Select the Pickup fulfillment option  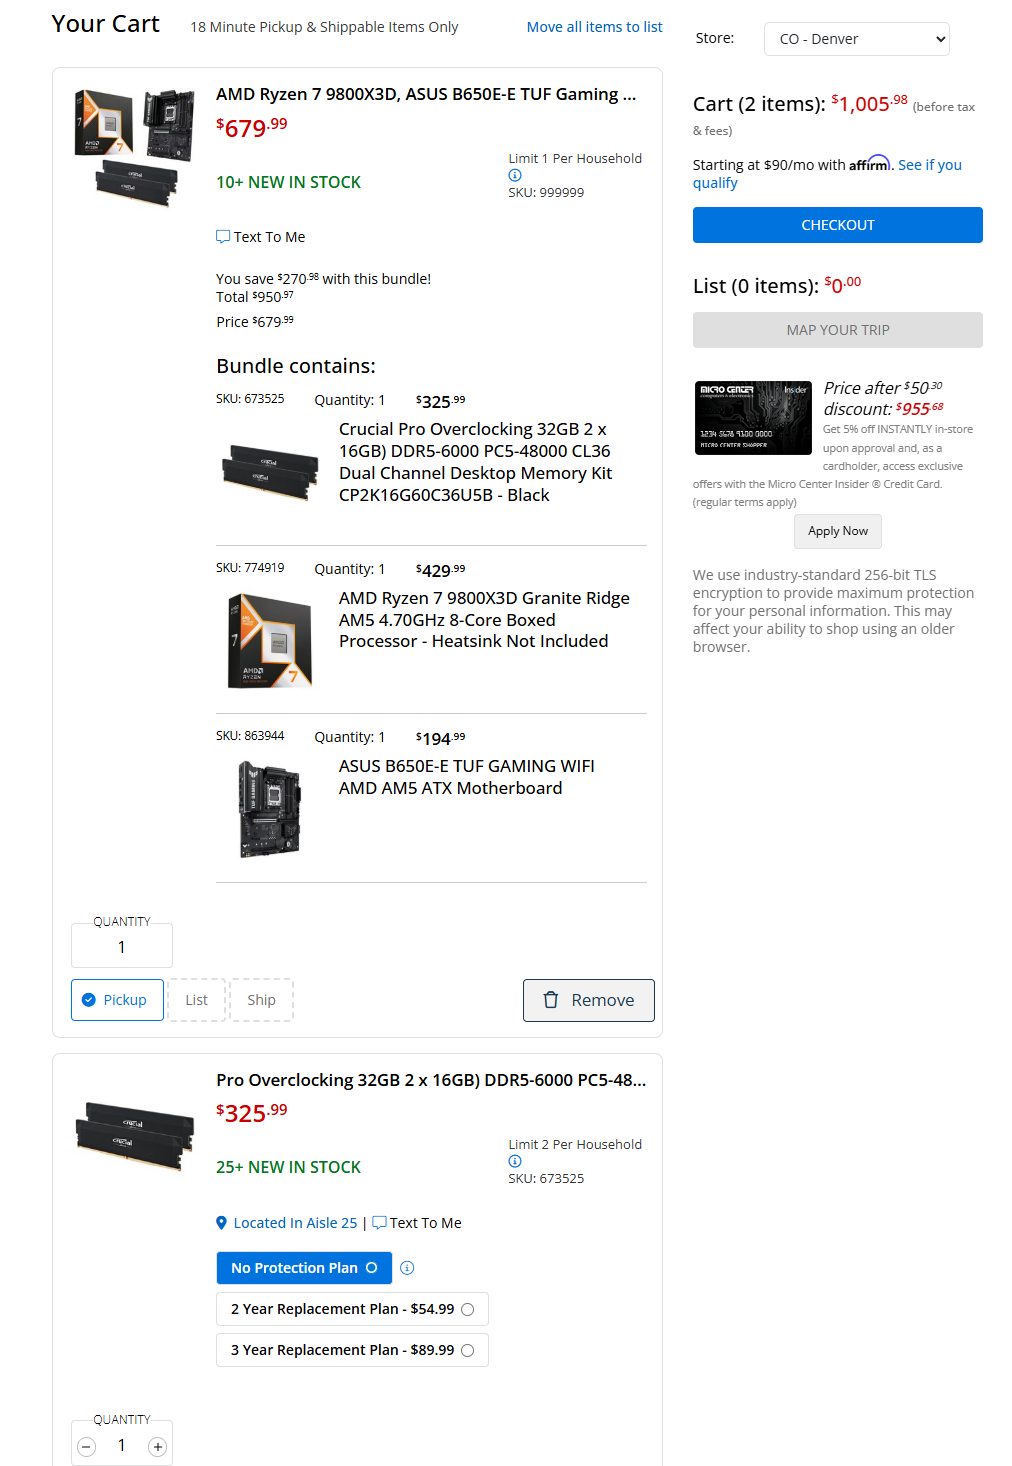[x=117, y=1000]
